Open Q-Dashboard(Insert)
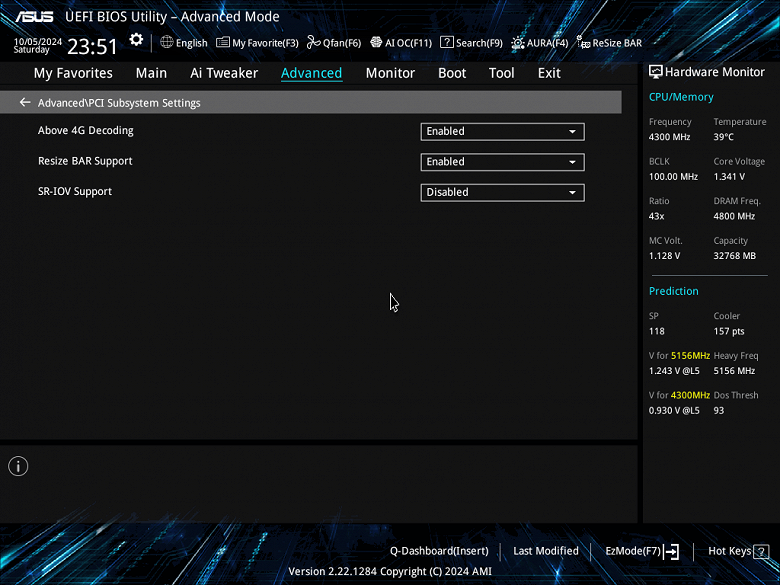Screen dimensions: 780x585 439,551
